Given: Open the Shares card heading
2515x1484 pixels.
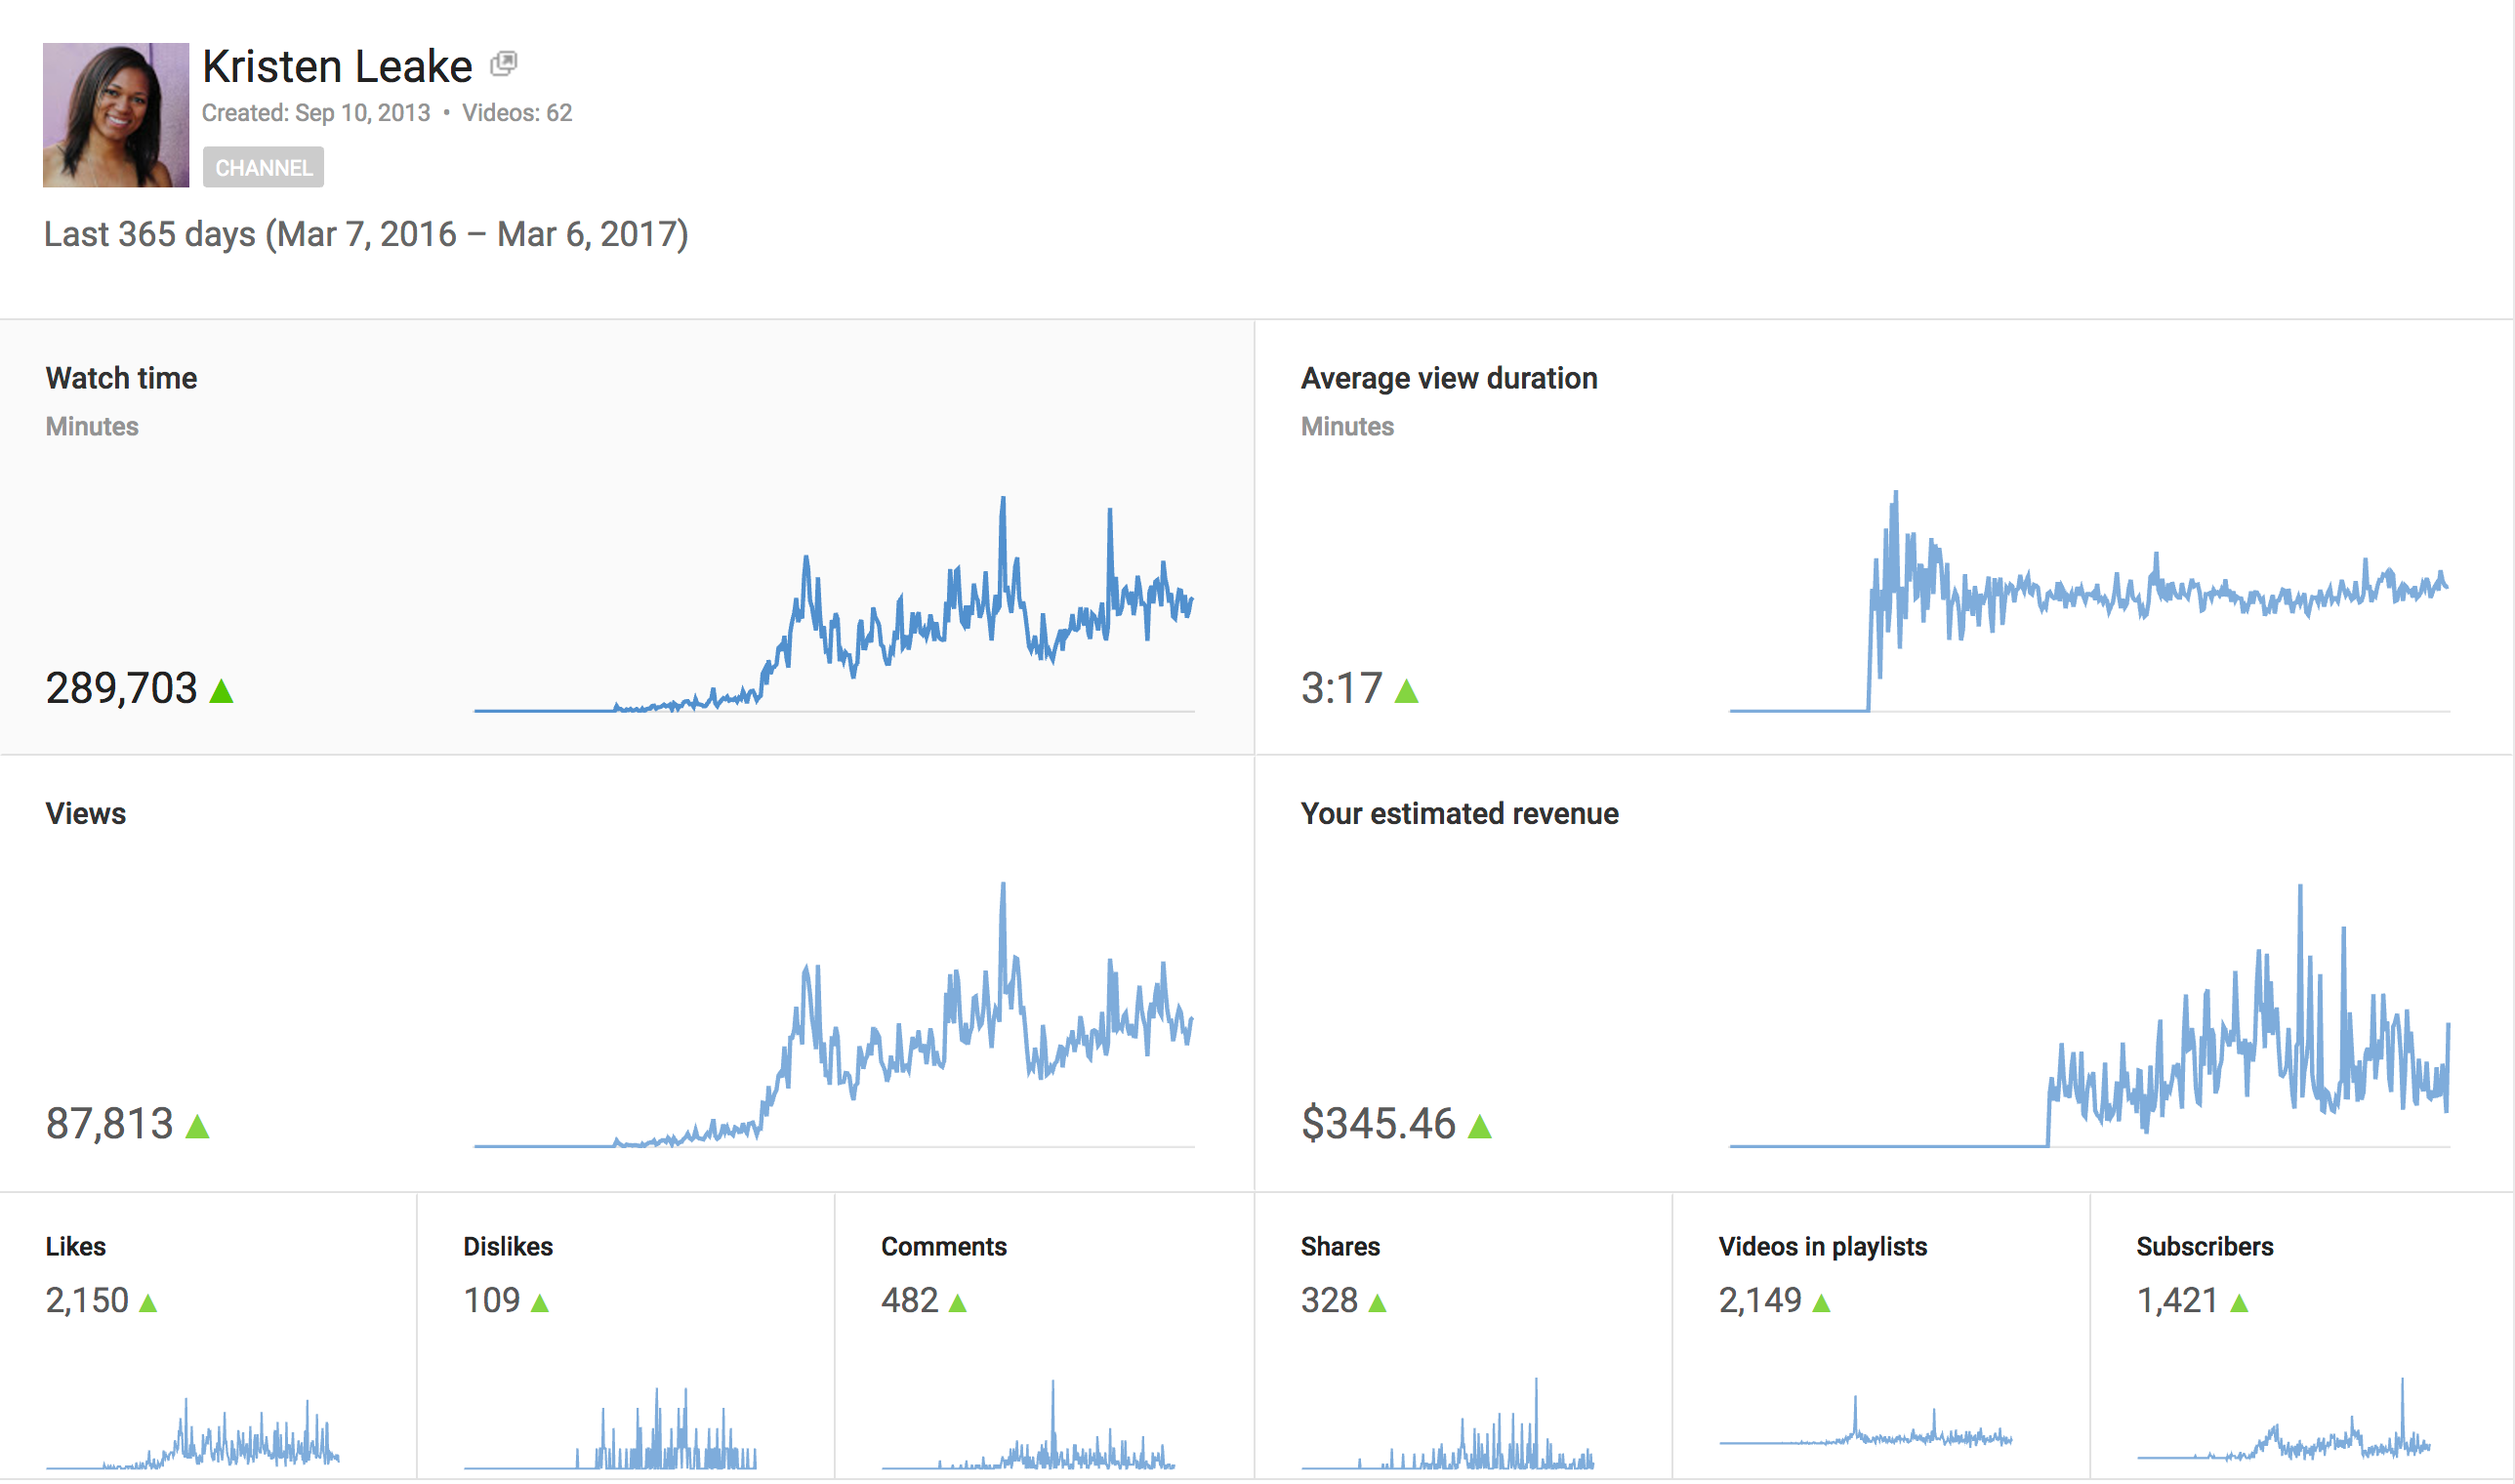Looking at the screenshot, I should [x=1340, y=1247].
